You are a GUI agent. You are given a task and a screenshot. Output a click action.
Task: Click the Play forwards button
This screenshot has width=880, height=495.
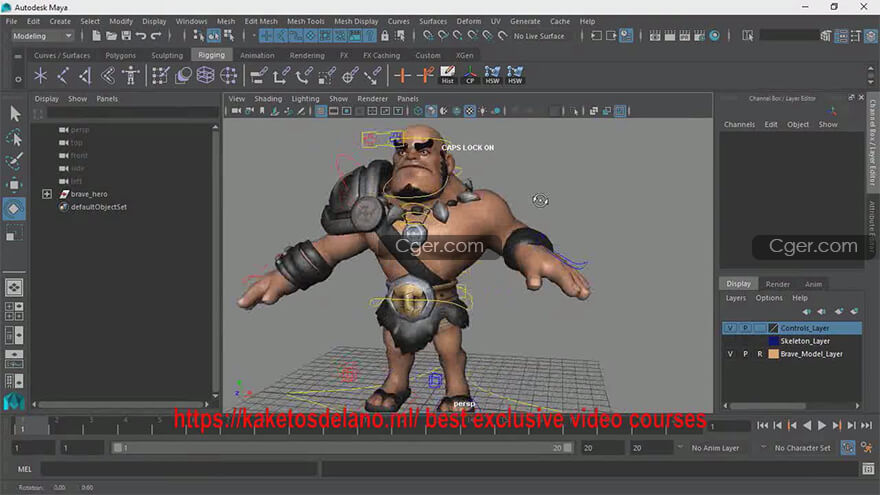pos(822,425)
